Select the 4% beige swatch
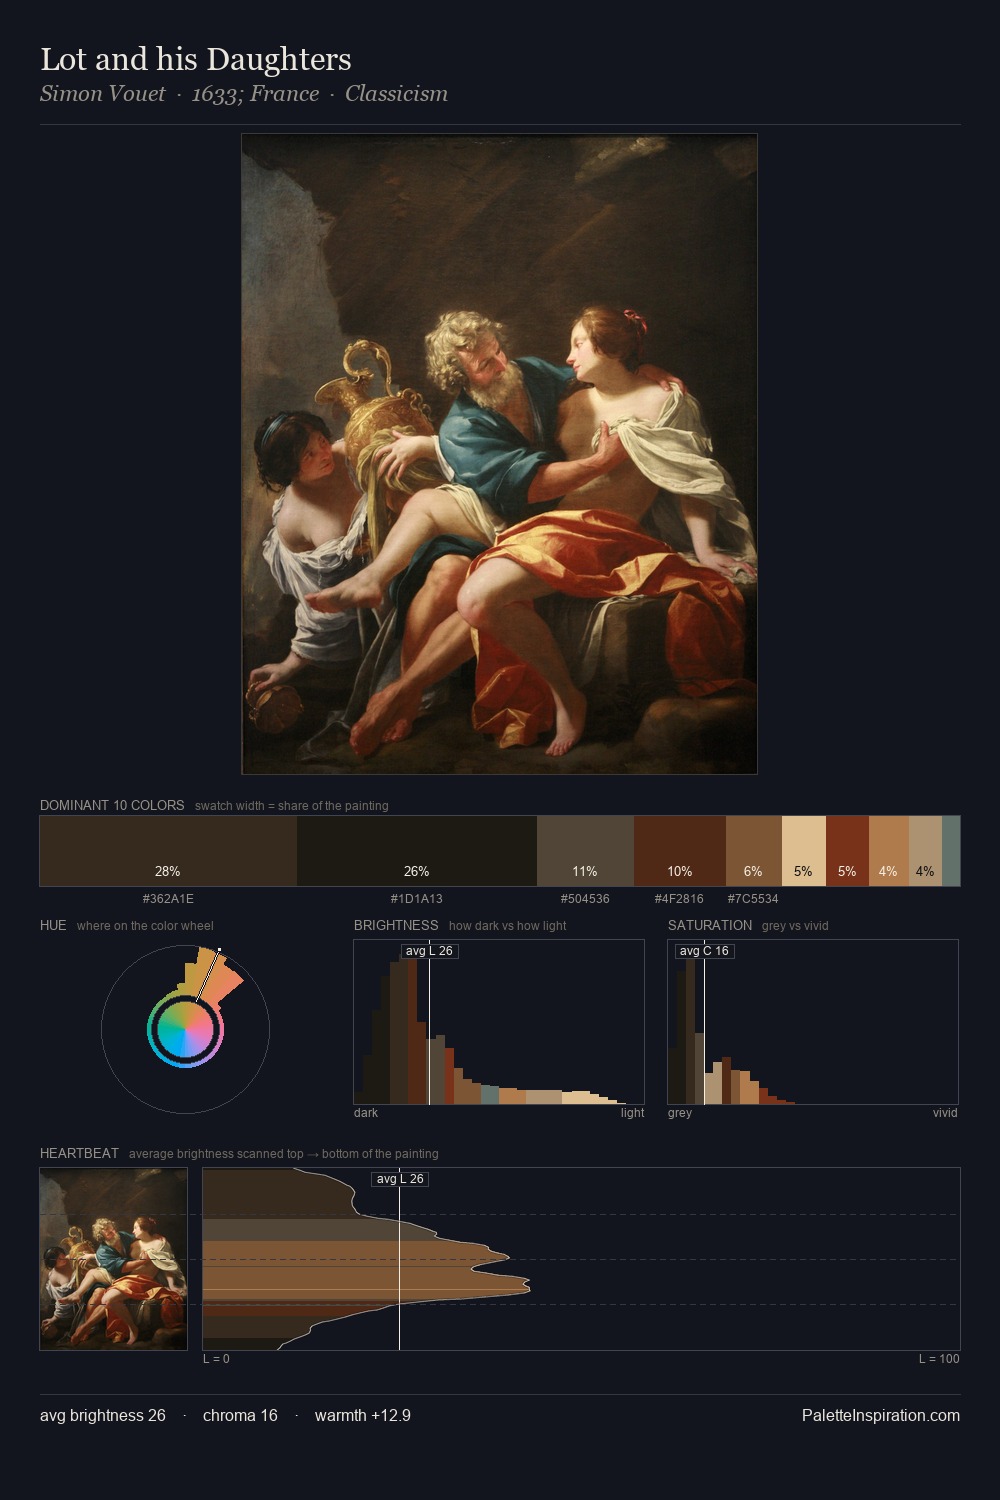Screen dimensions: 1000x1500 [925, 851]
